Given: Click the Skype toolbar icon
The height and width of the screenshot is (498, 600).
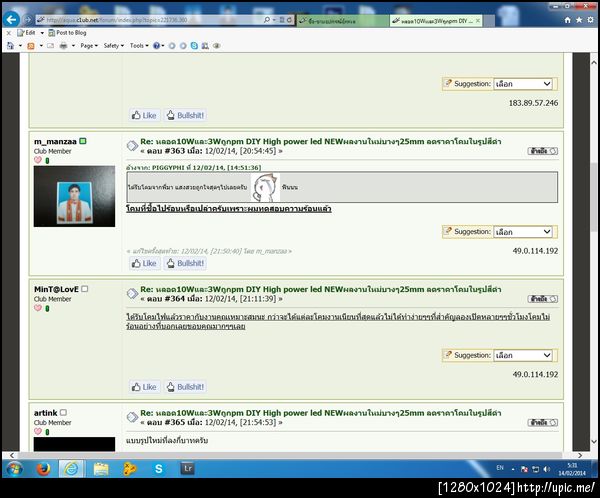Looking at the screenshot, I should pyautogui.click(x=194, y=46).
